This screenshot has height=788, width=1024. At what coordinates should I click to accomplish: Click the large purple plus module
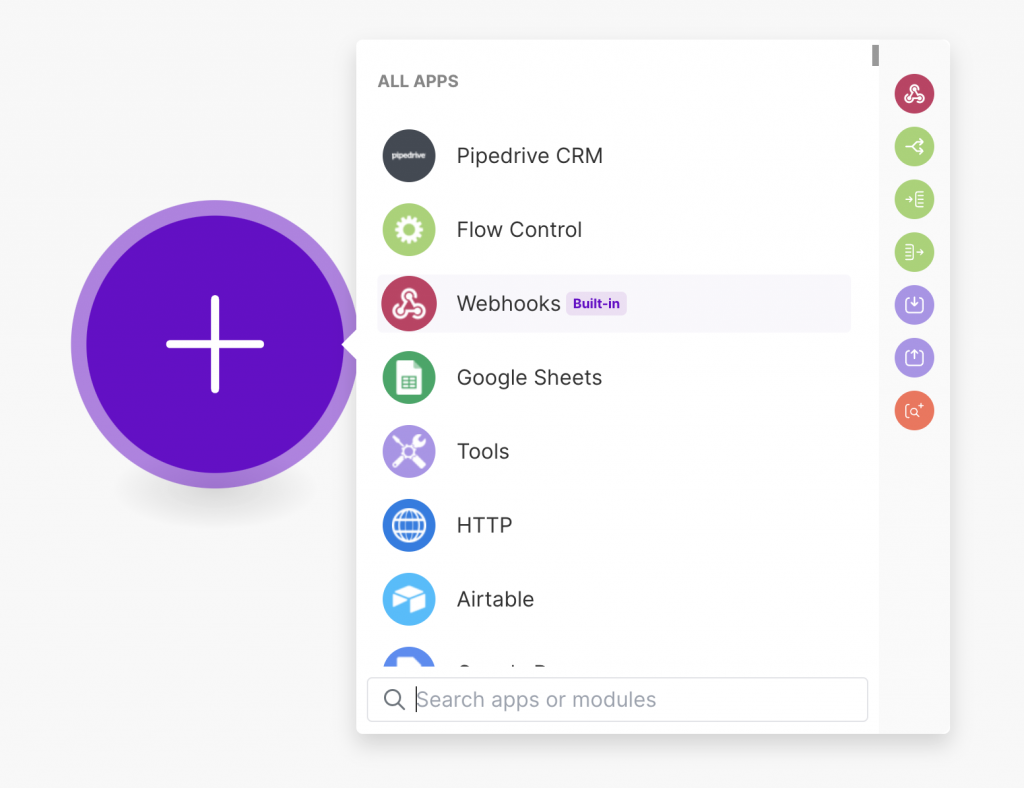214,344
